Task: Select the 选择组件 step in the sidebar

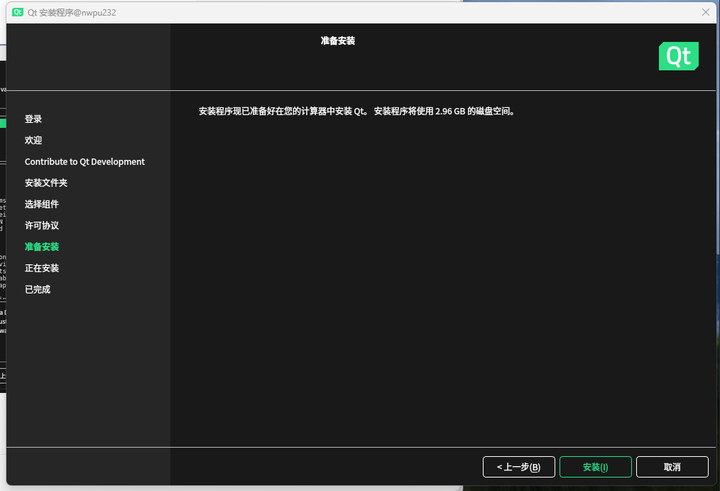Action: point(42,204)
